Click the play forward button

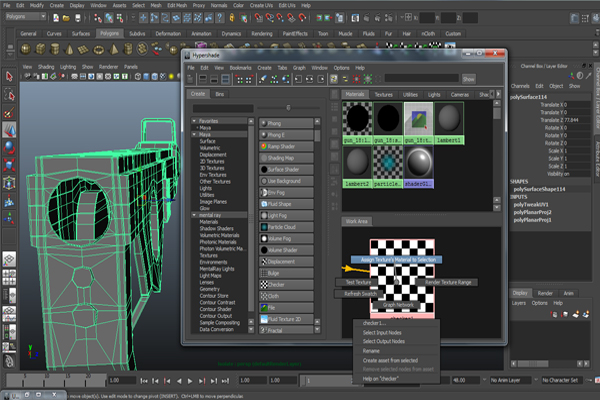click(190, 381)
